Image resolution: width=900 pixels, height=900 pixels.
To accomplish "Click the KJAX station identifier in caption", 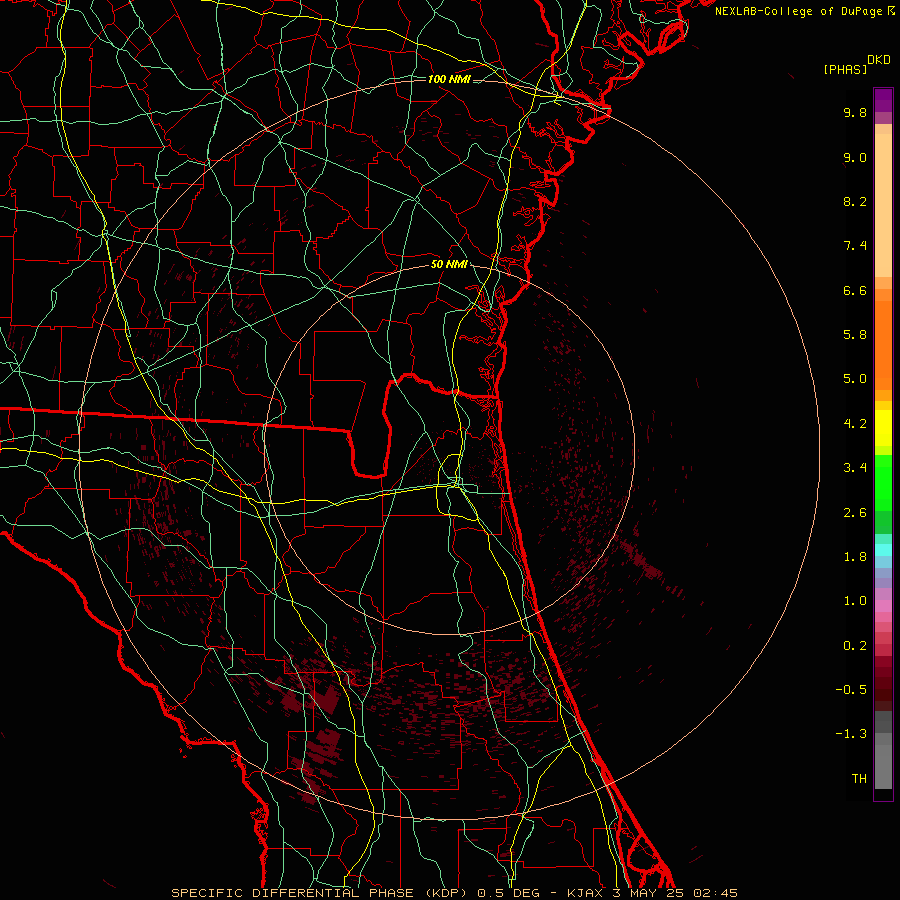I will pyautogui.click(x=583, y=893).
